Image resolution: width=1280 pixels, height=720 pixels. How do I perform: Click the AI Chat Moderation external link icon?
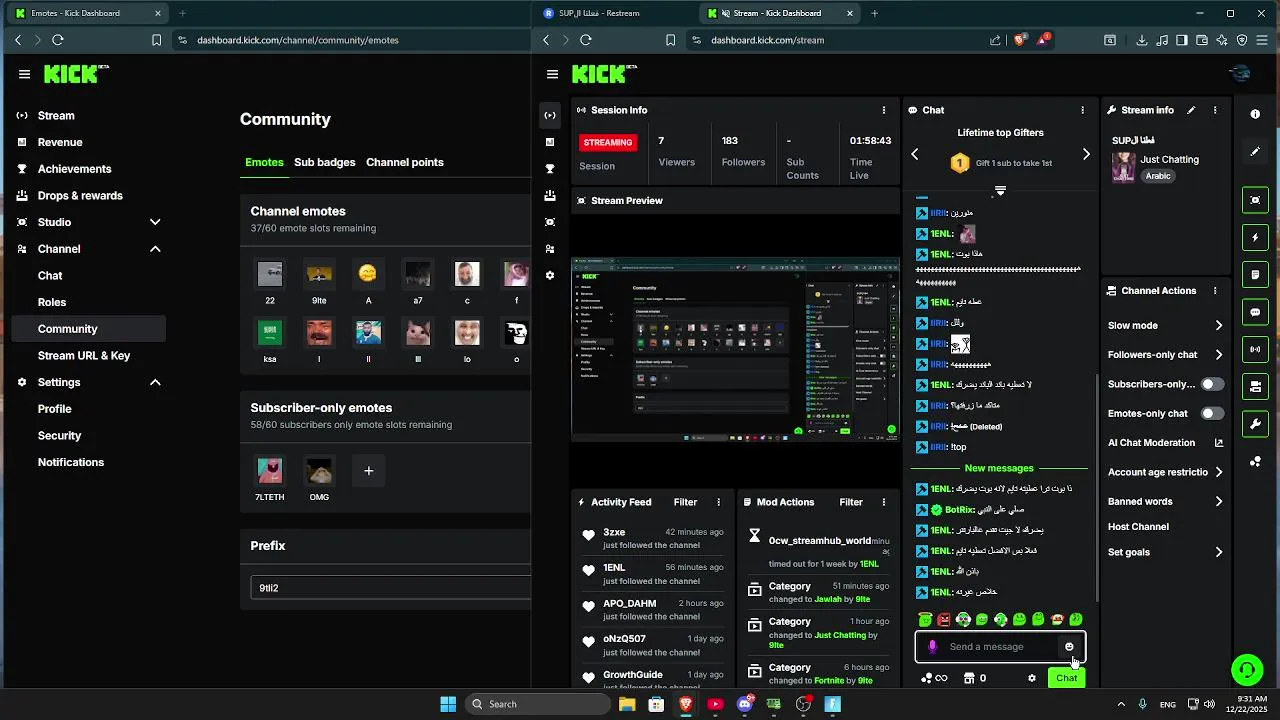tap(1219, 443)
